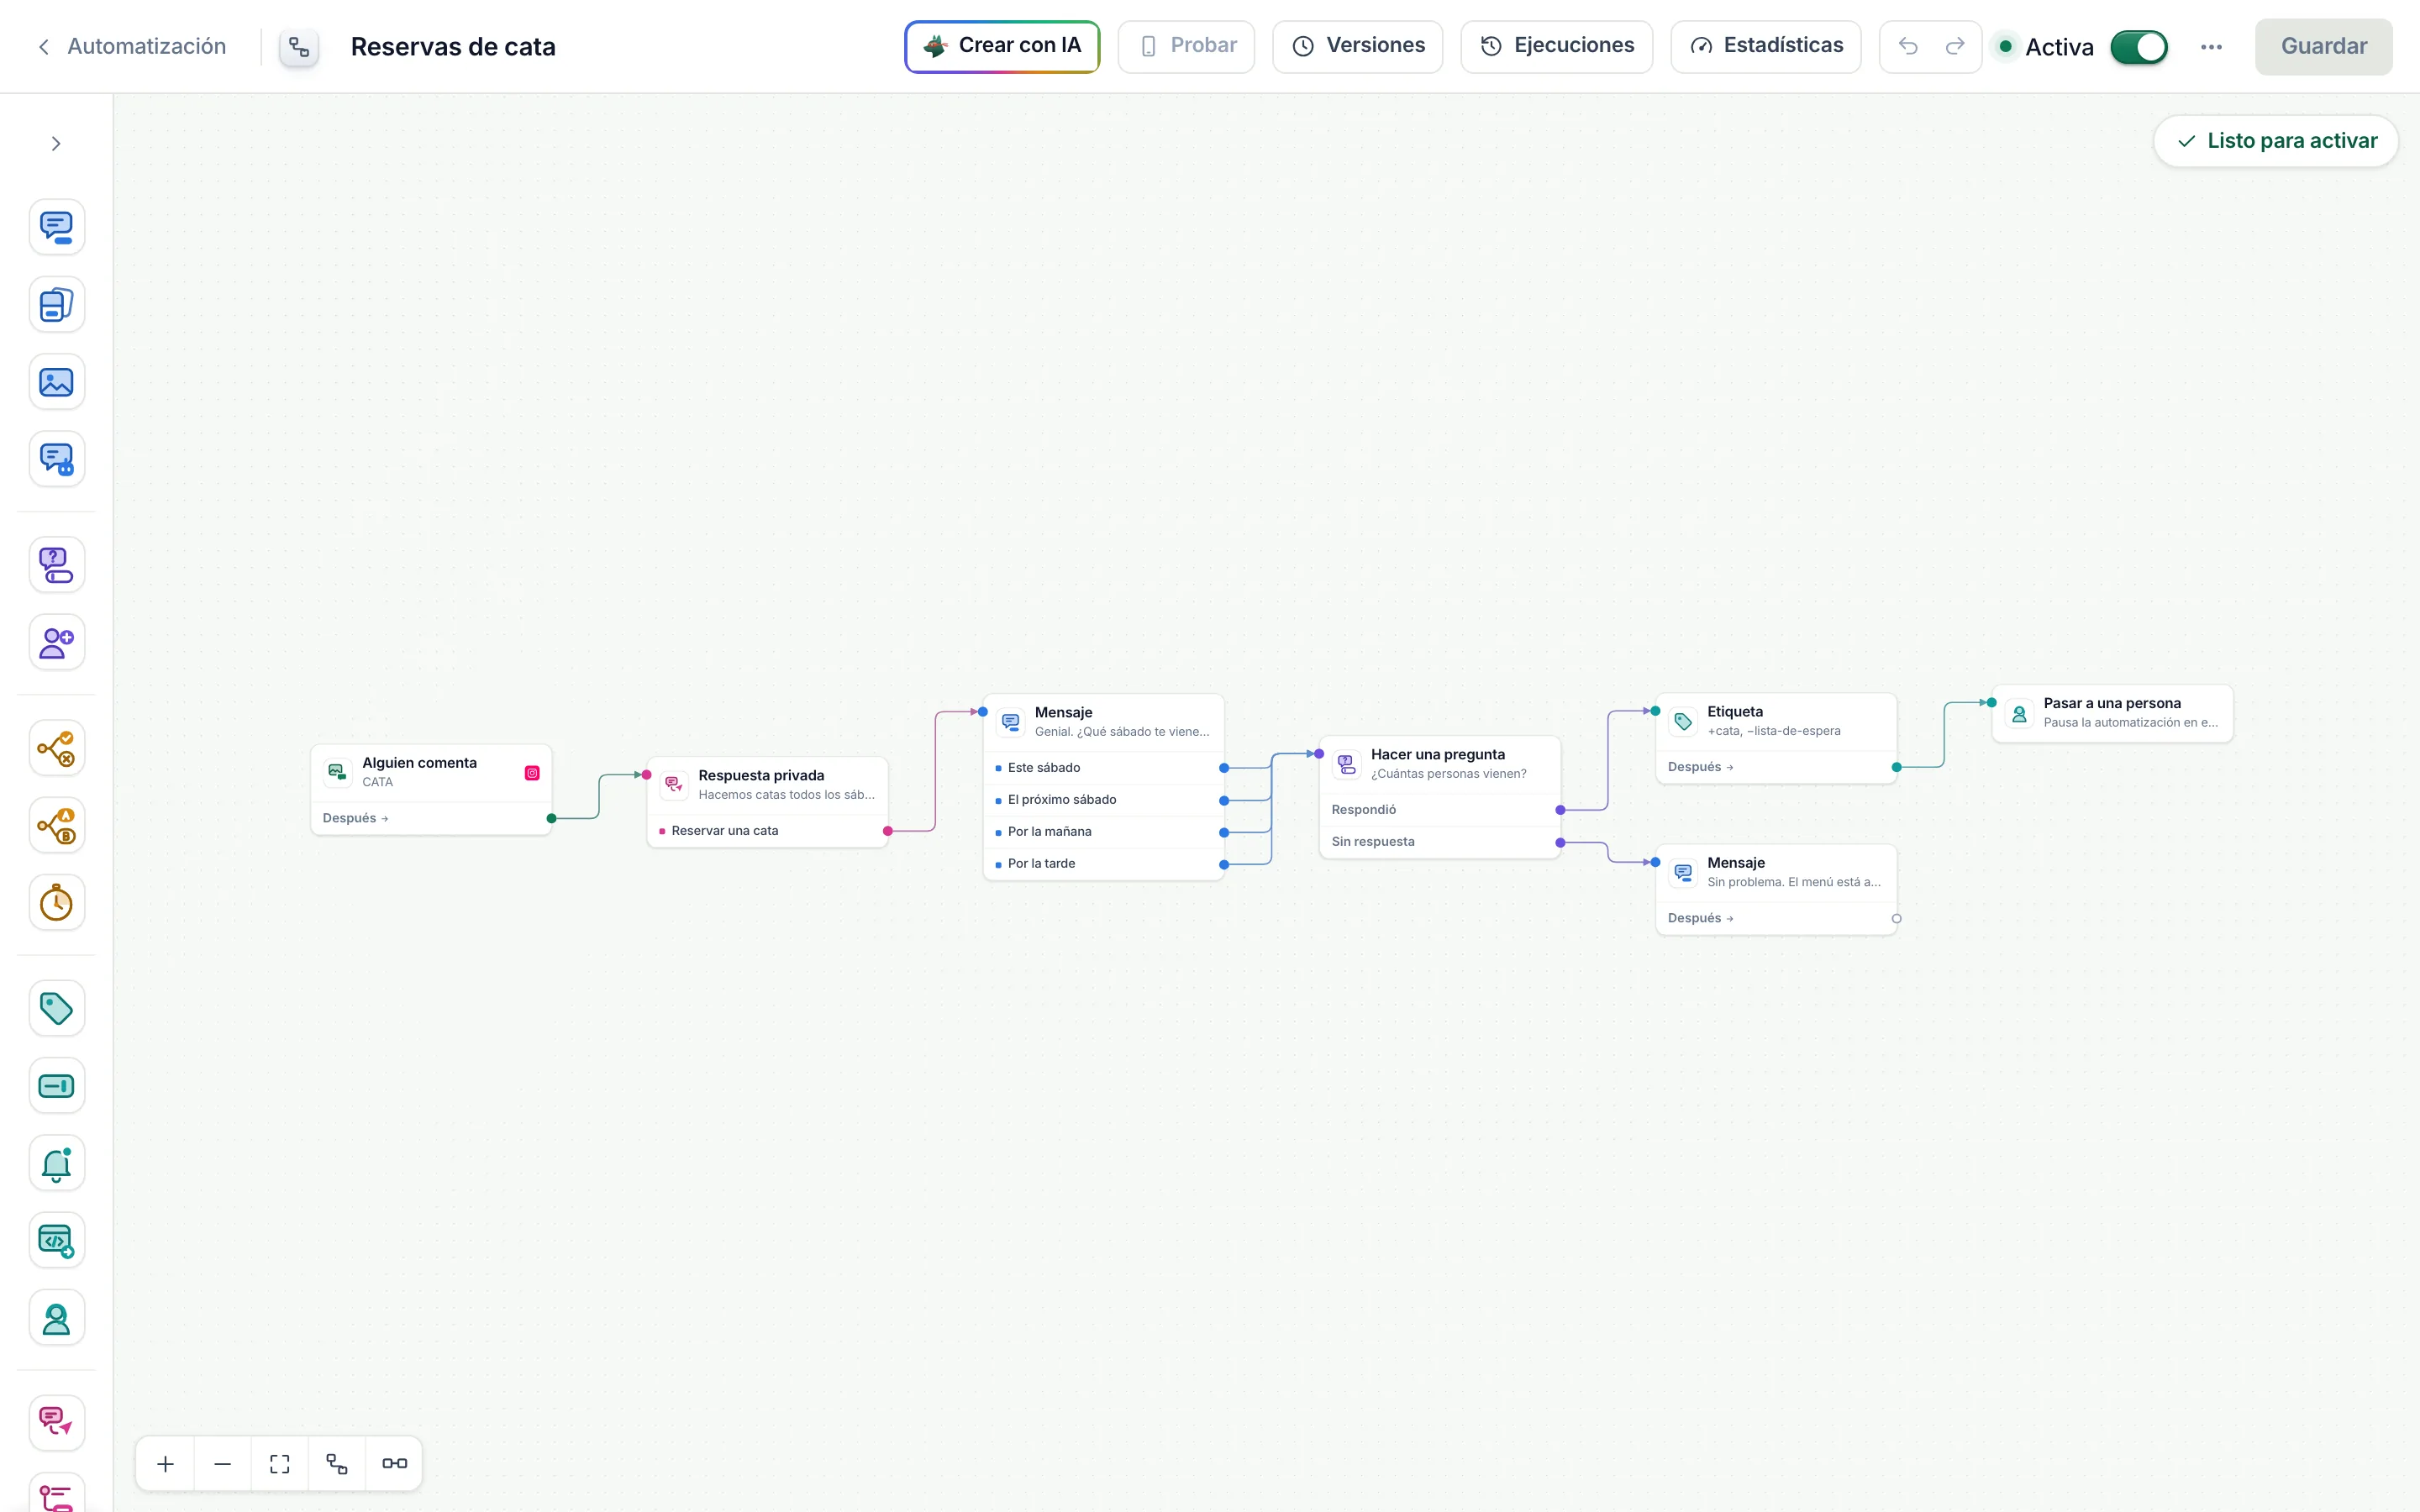Open the Estadísticas tab

[1766, 47]
